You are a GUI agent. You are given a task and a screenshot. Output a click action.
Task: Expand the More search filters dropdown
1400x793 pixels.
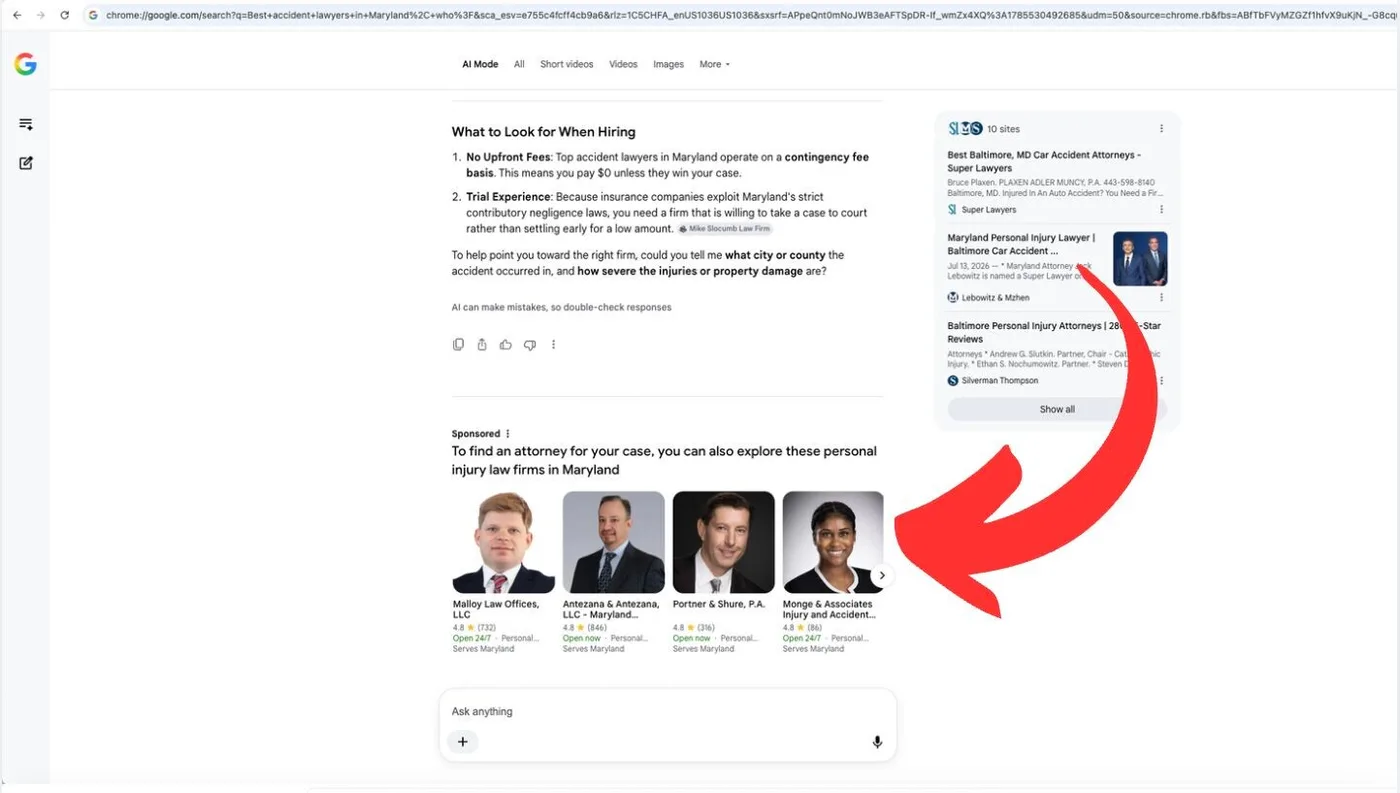click(x=714, y=64)
